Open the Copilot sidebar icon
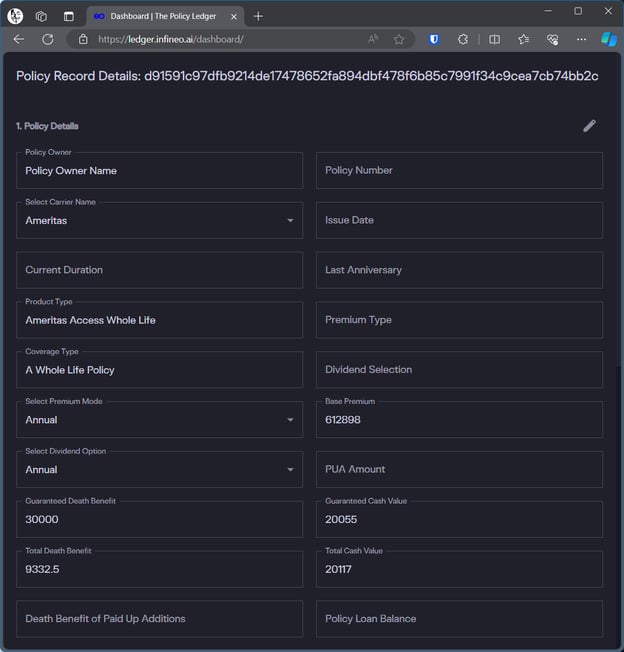624x652 pixels. [x=609, y=40]
